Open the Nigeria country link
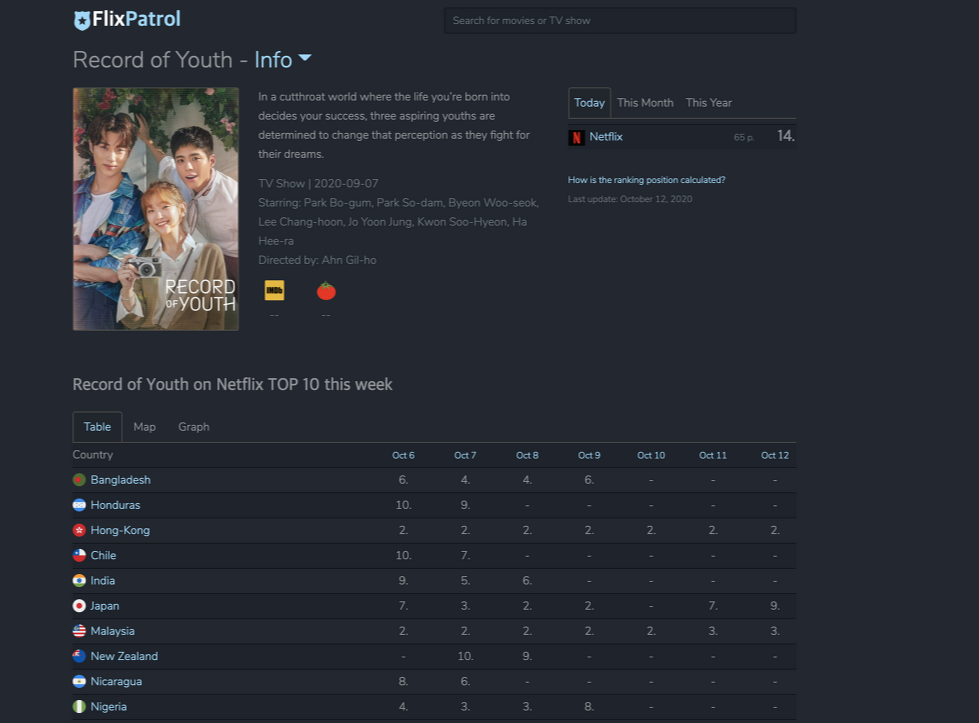 pyautogui.click(x=109, y=707)
